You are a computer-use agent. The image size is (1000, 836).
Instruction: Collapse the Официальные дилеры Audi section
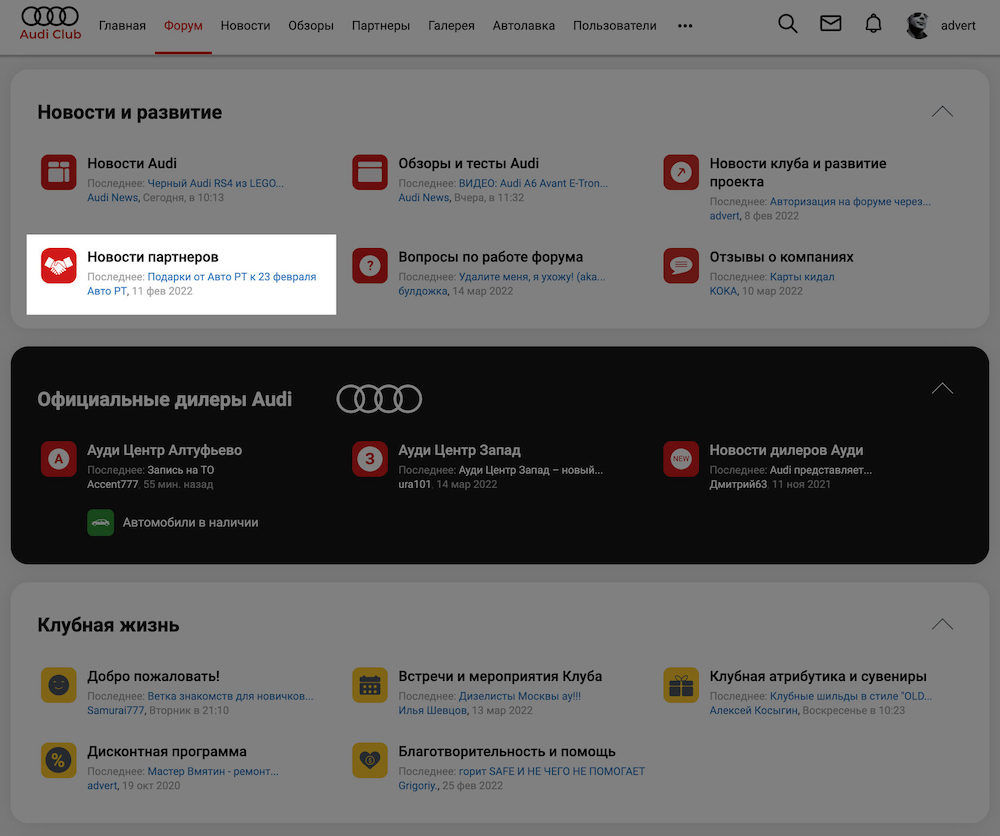point(942,388)
